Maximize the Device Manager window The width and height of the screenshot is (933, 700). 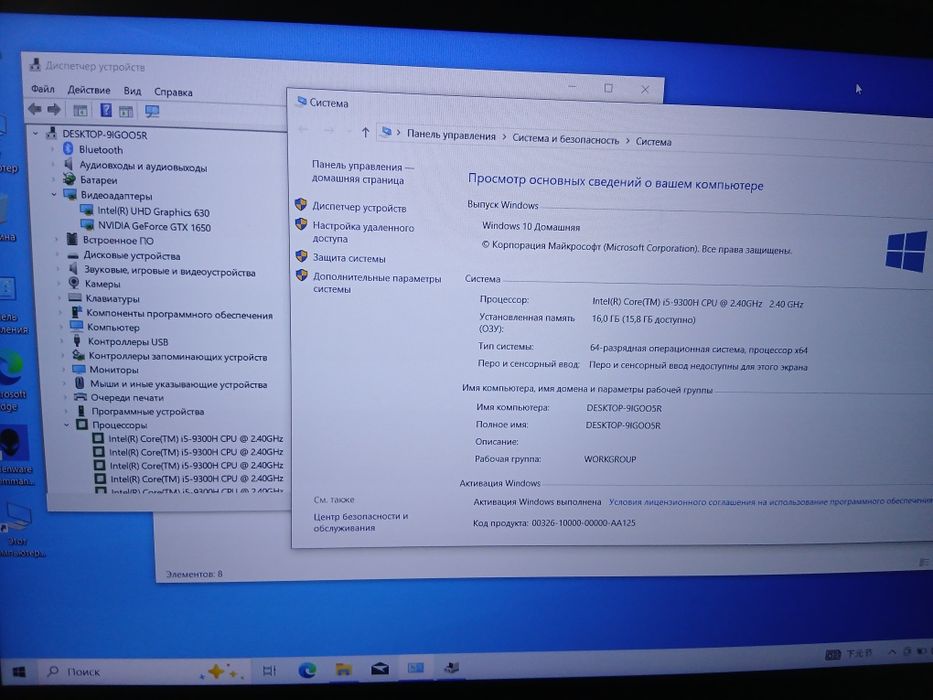(x=608, y=88)
